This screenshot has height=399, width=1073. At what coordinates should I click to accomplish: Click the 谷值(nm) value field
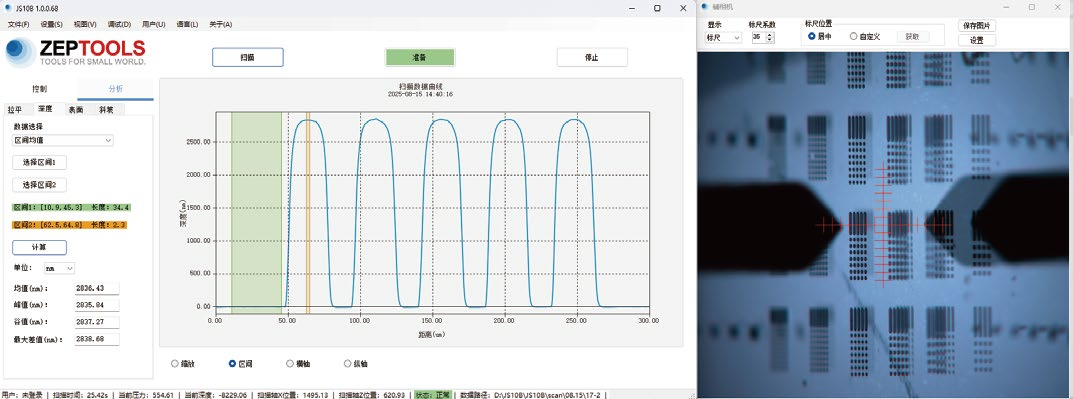click(96, 322)
